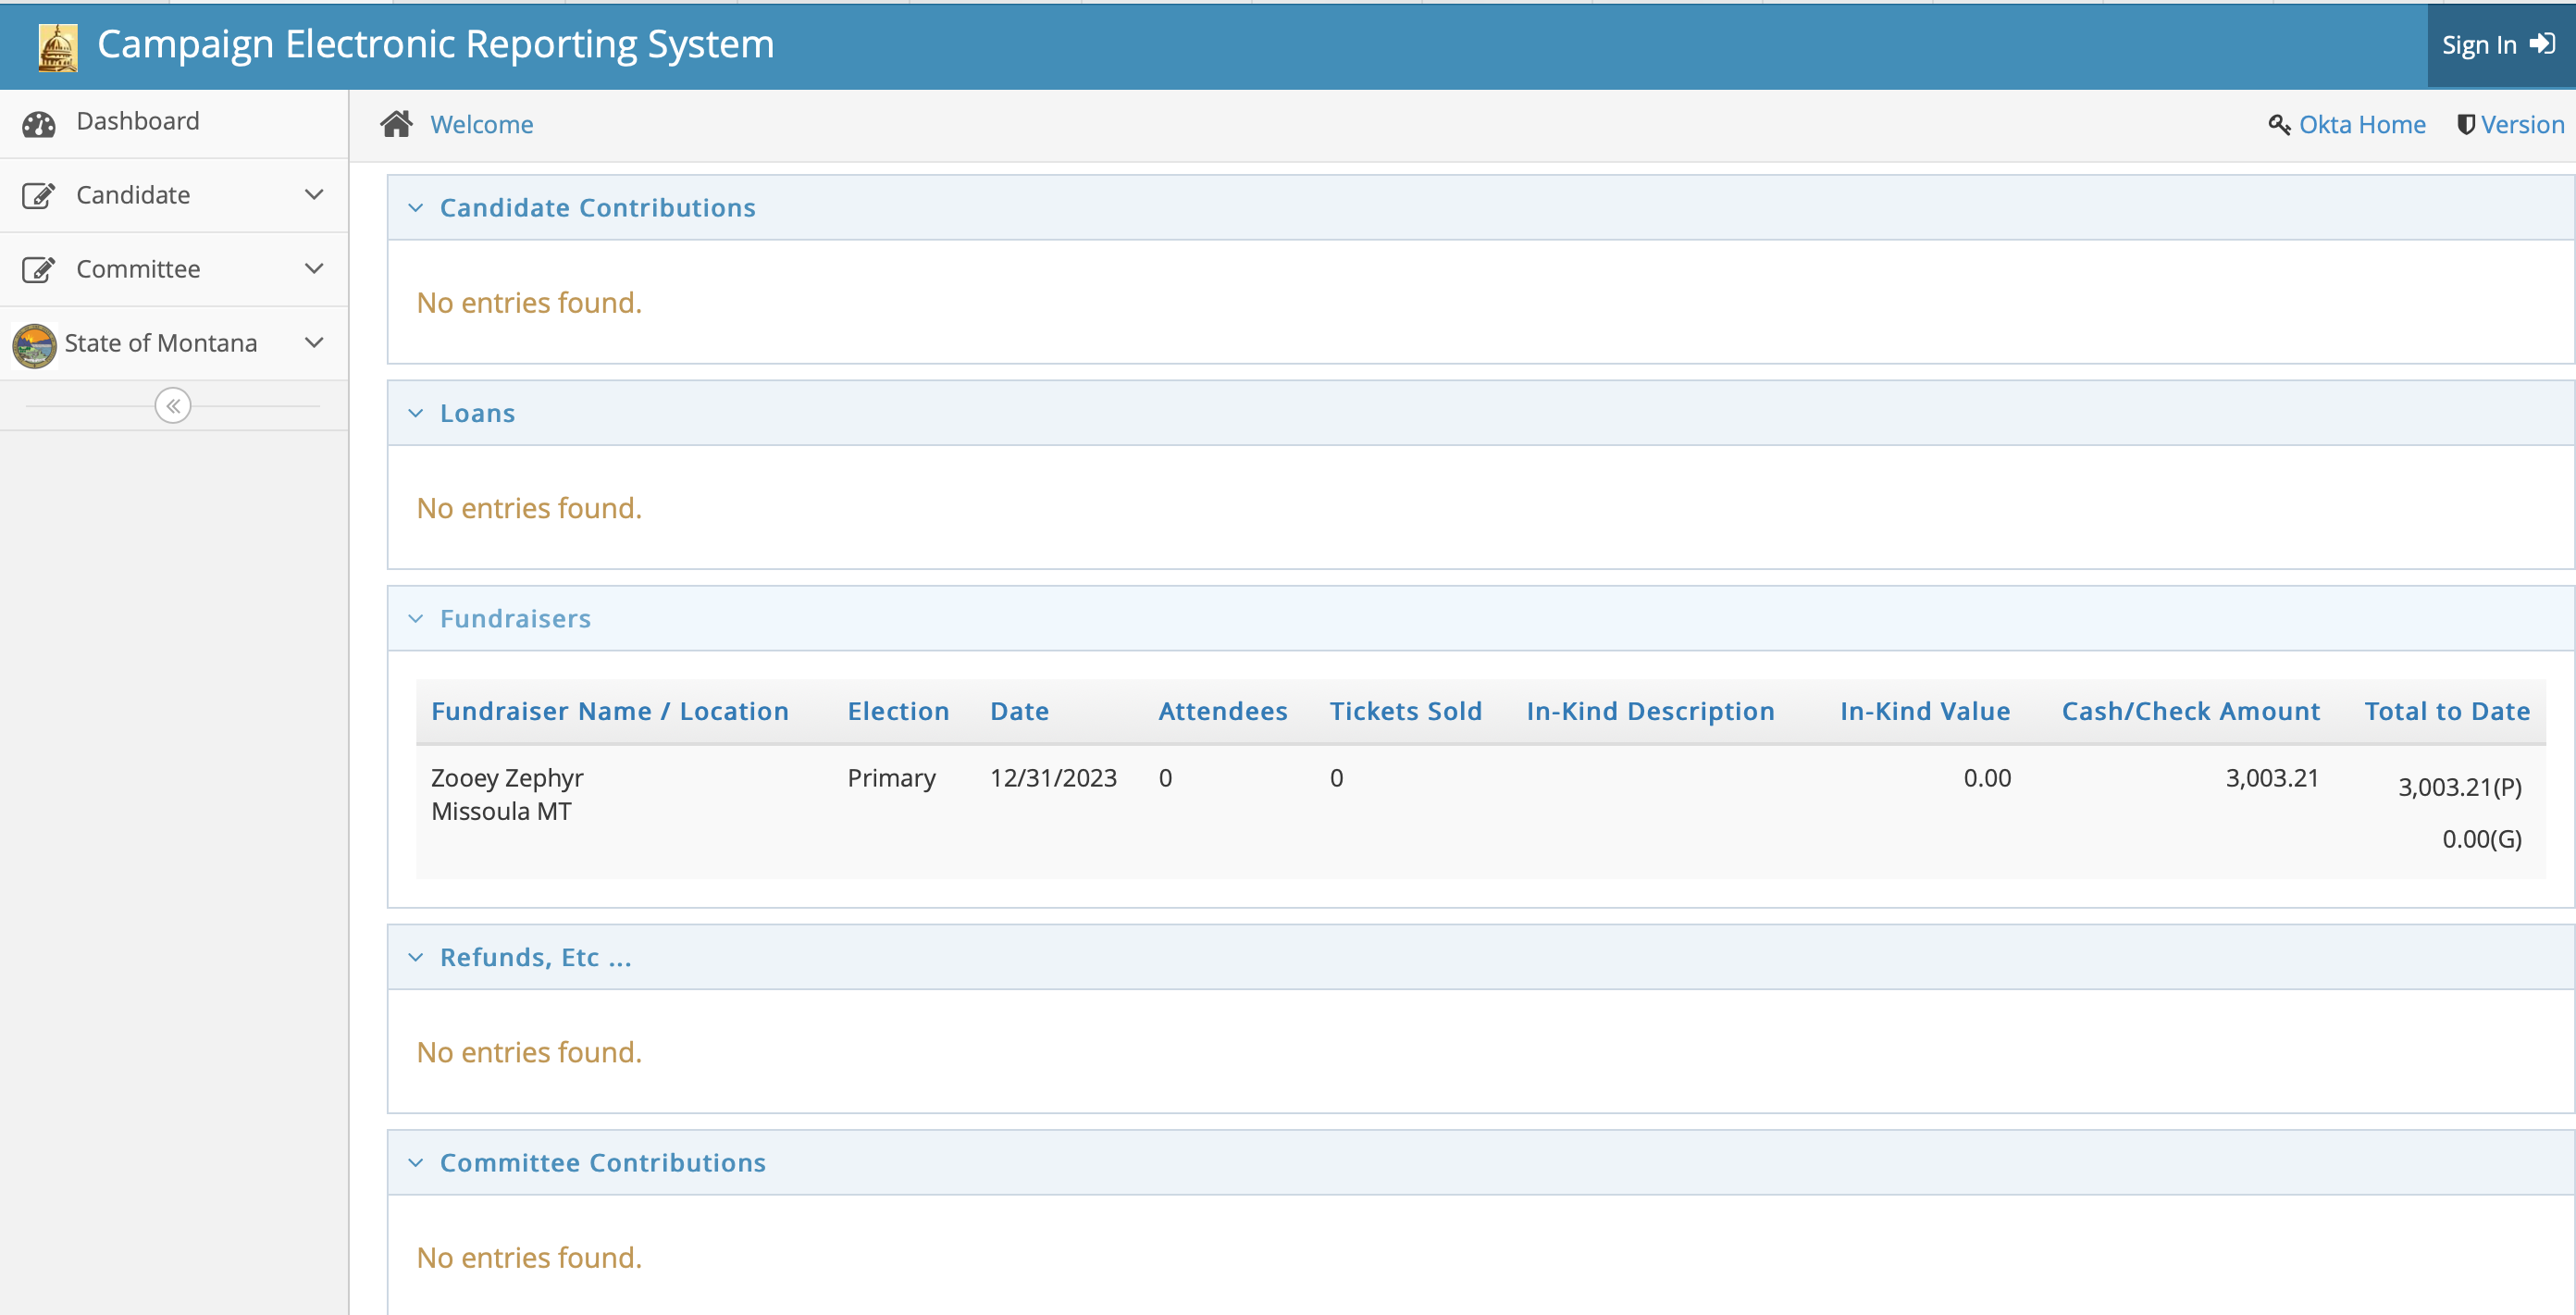This screenshot has width=2576, height=1315.
Task: Sort by Cash/Check Amount column header
Action: pos(2190,711)
